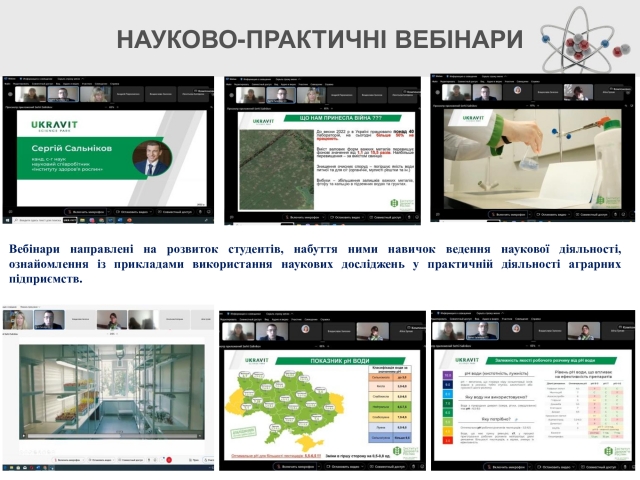Click Совместный доступ under ПОКАЗНИК pH ВОДИ slide
This screenshot has height=480, width=640.
pyautogui.click(x=387, y=467)
